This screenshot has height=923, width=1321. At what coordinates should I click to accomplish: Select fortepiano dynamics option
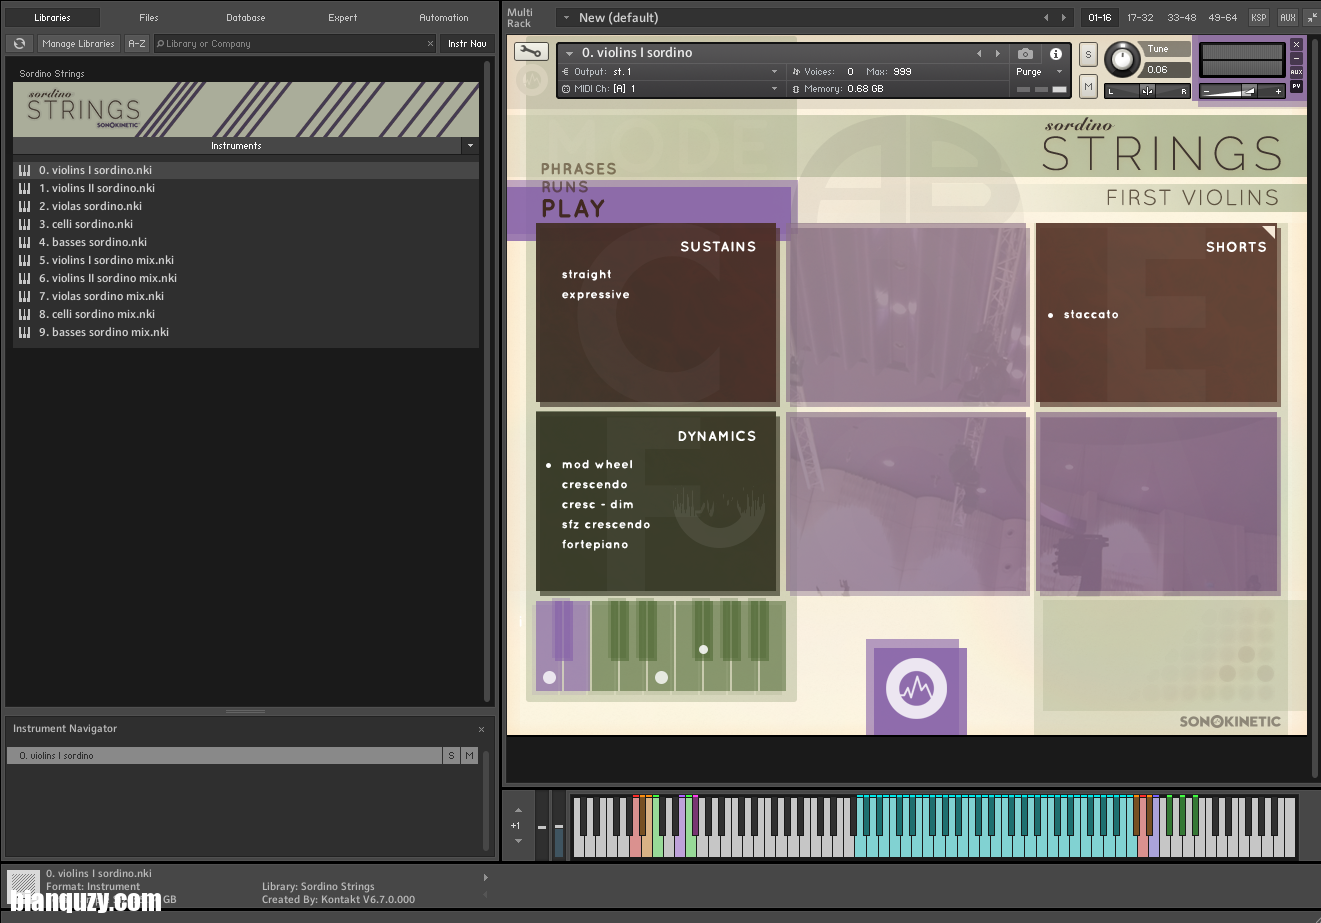[x=595, y=545]
